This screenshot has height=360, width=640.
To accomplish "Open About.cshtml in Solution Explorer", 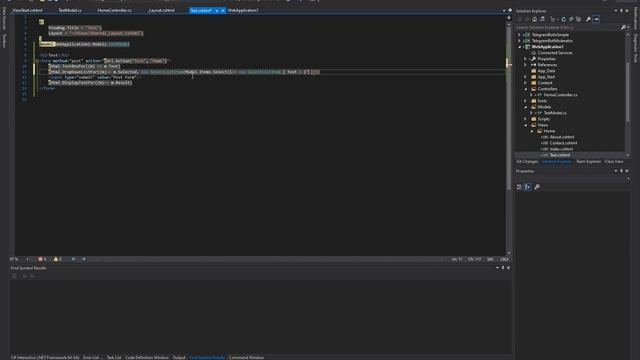I will click(x=562, y=137).
